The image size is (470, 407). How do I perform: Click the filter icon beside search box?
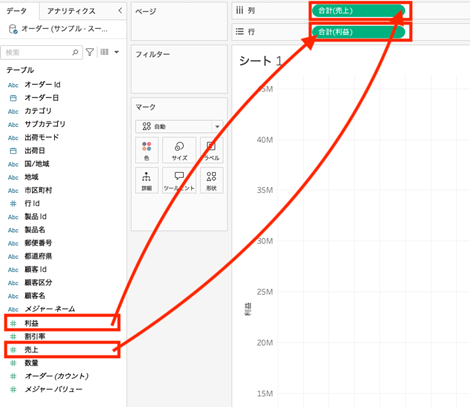pyautogui.click(x=90, y=52)
